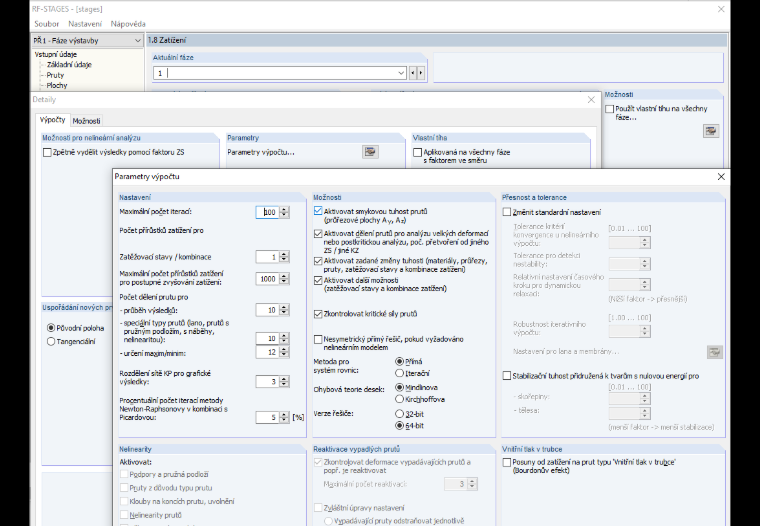Close the Parametry výpočtu dialog
This screenshot has width=760, height=526.
point(721,176)
